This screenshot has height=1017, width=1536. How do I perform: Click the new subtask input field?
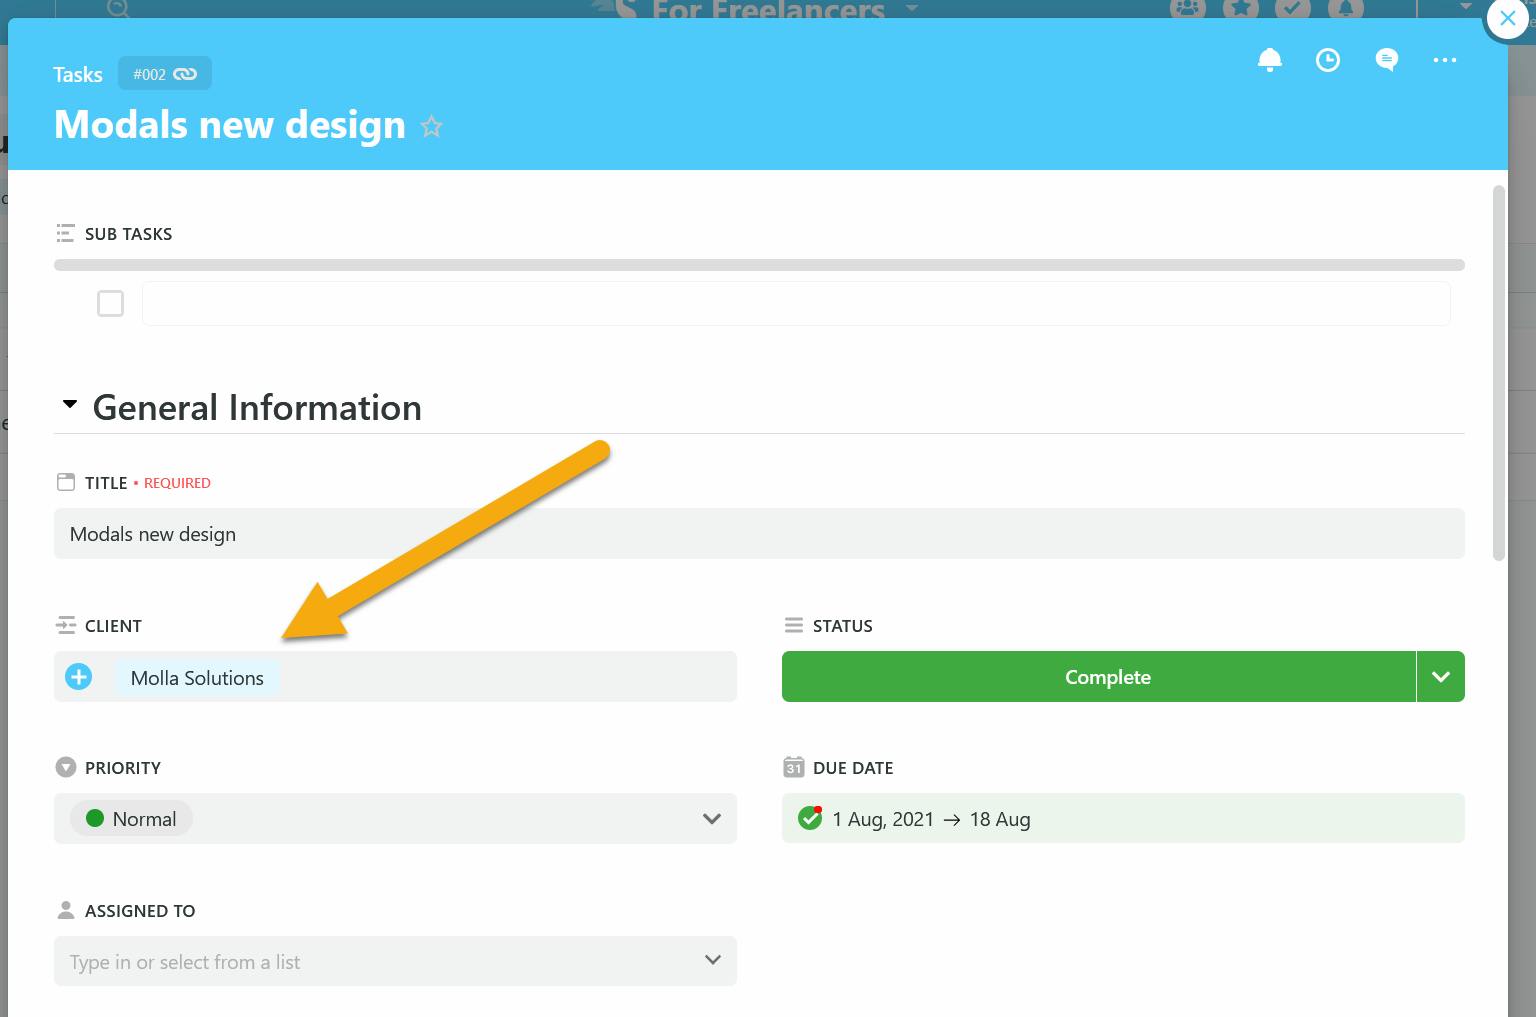click(x=795, y=303)
